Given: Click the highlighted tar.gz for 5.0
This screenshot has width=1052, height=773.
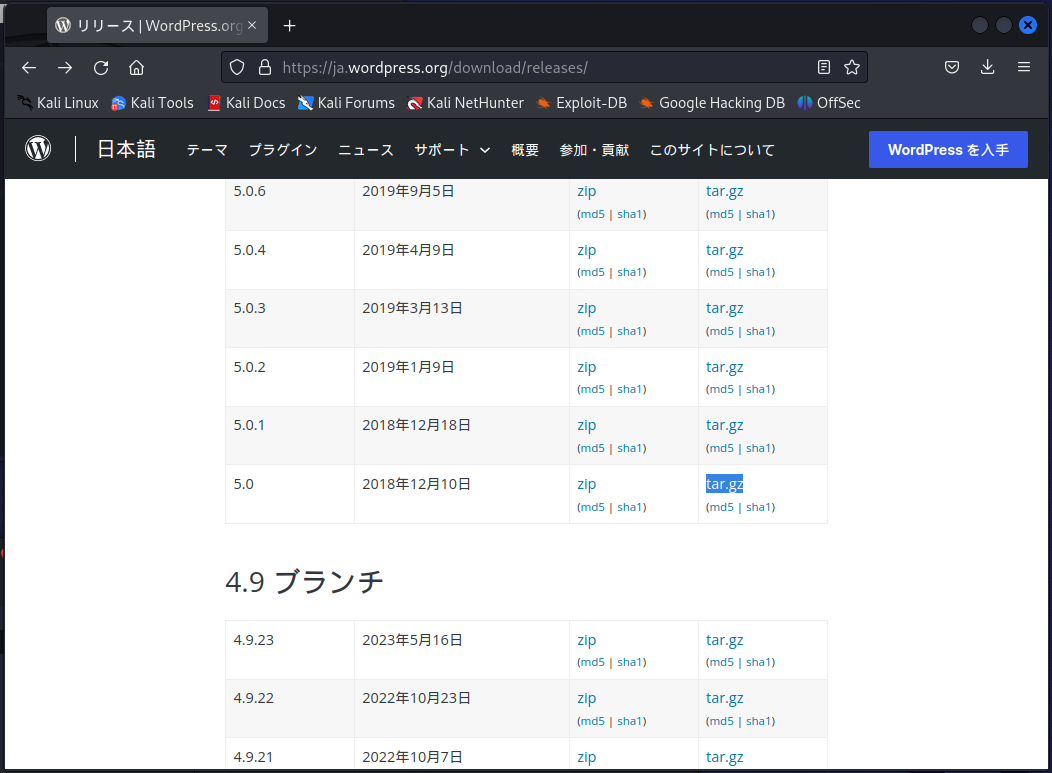Looking at the screenshot, I should [x=725, y=484].
